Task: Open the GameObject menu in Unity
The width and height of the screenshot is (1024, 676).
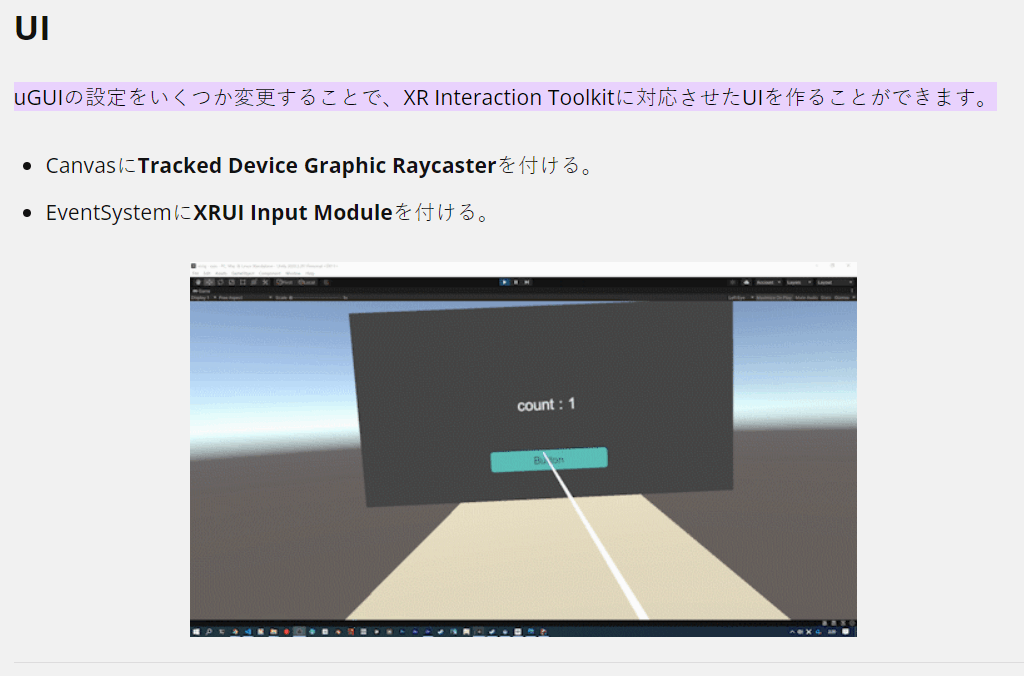Action: (x=242, y=273)
